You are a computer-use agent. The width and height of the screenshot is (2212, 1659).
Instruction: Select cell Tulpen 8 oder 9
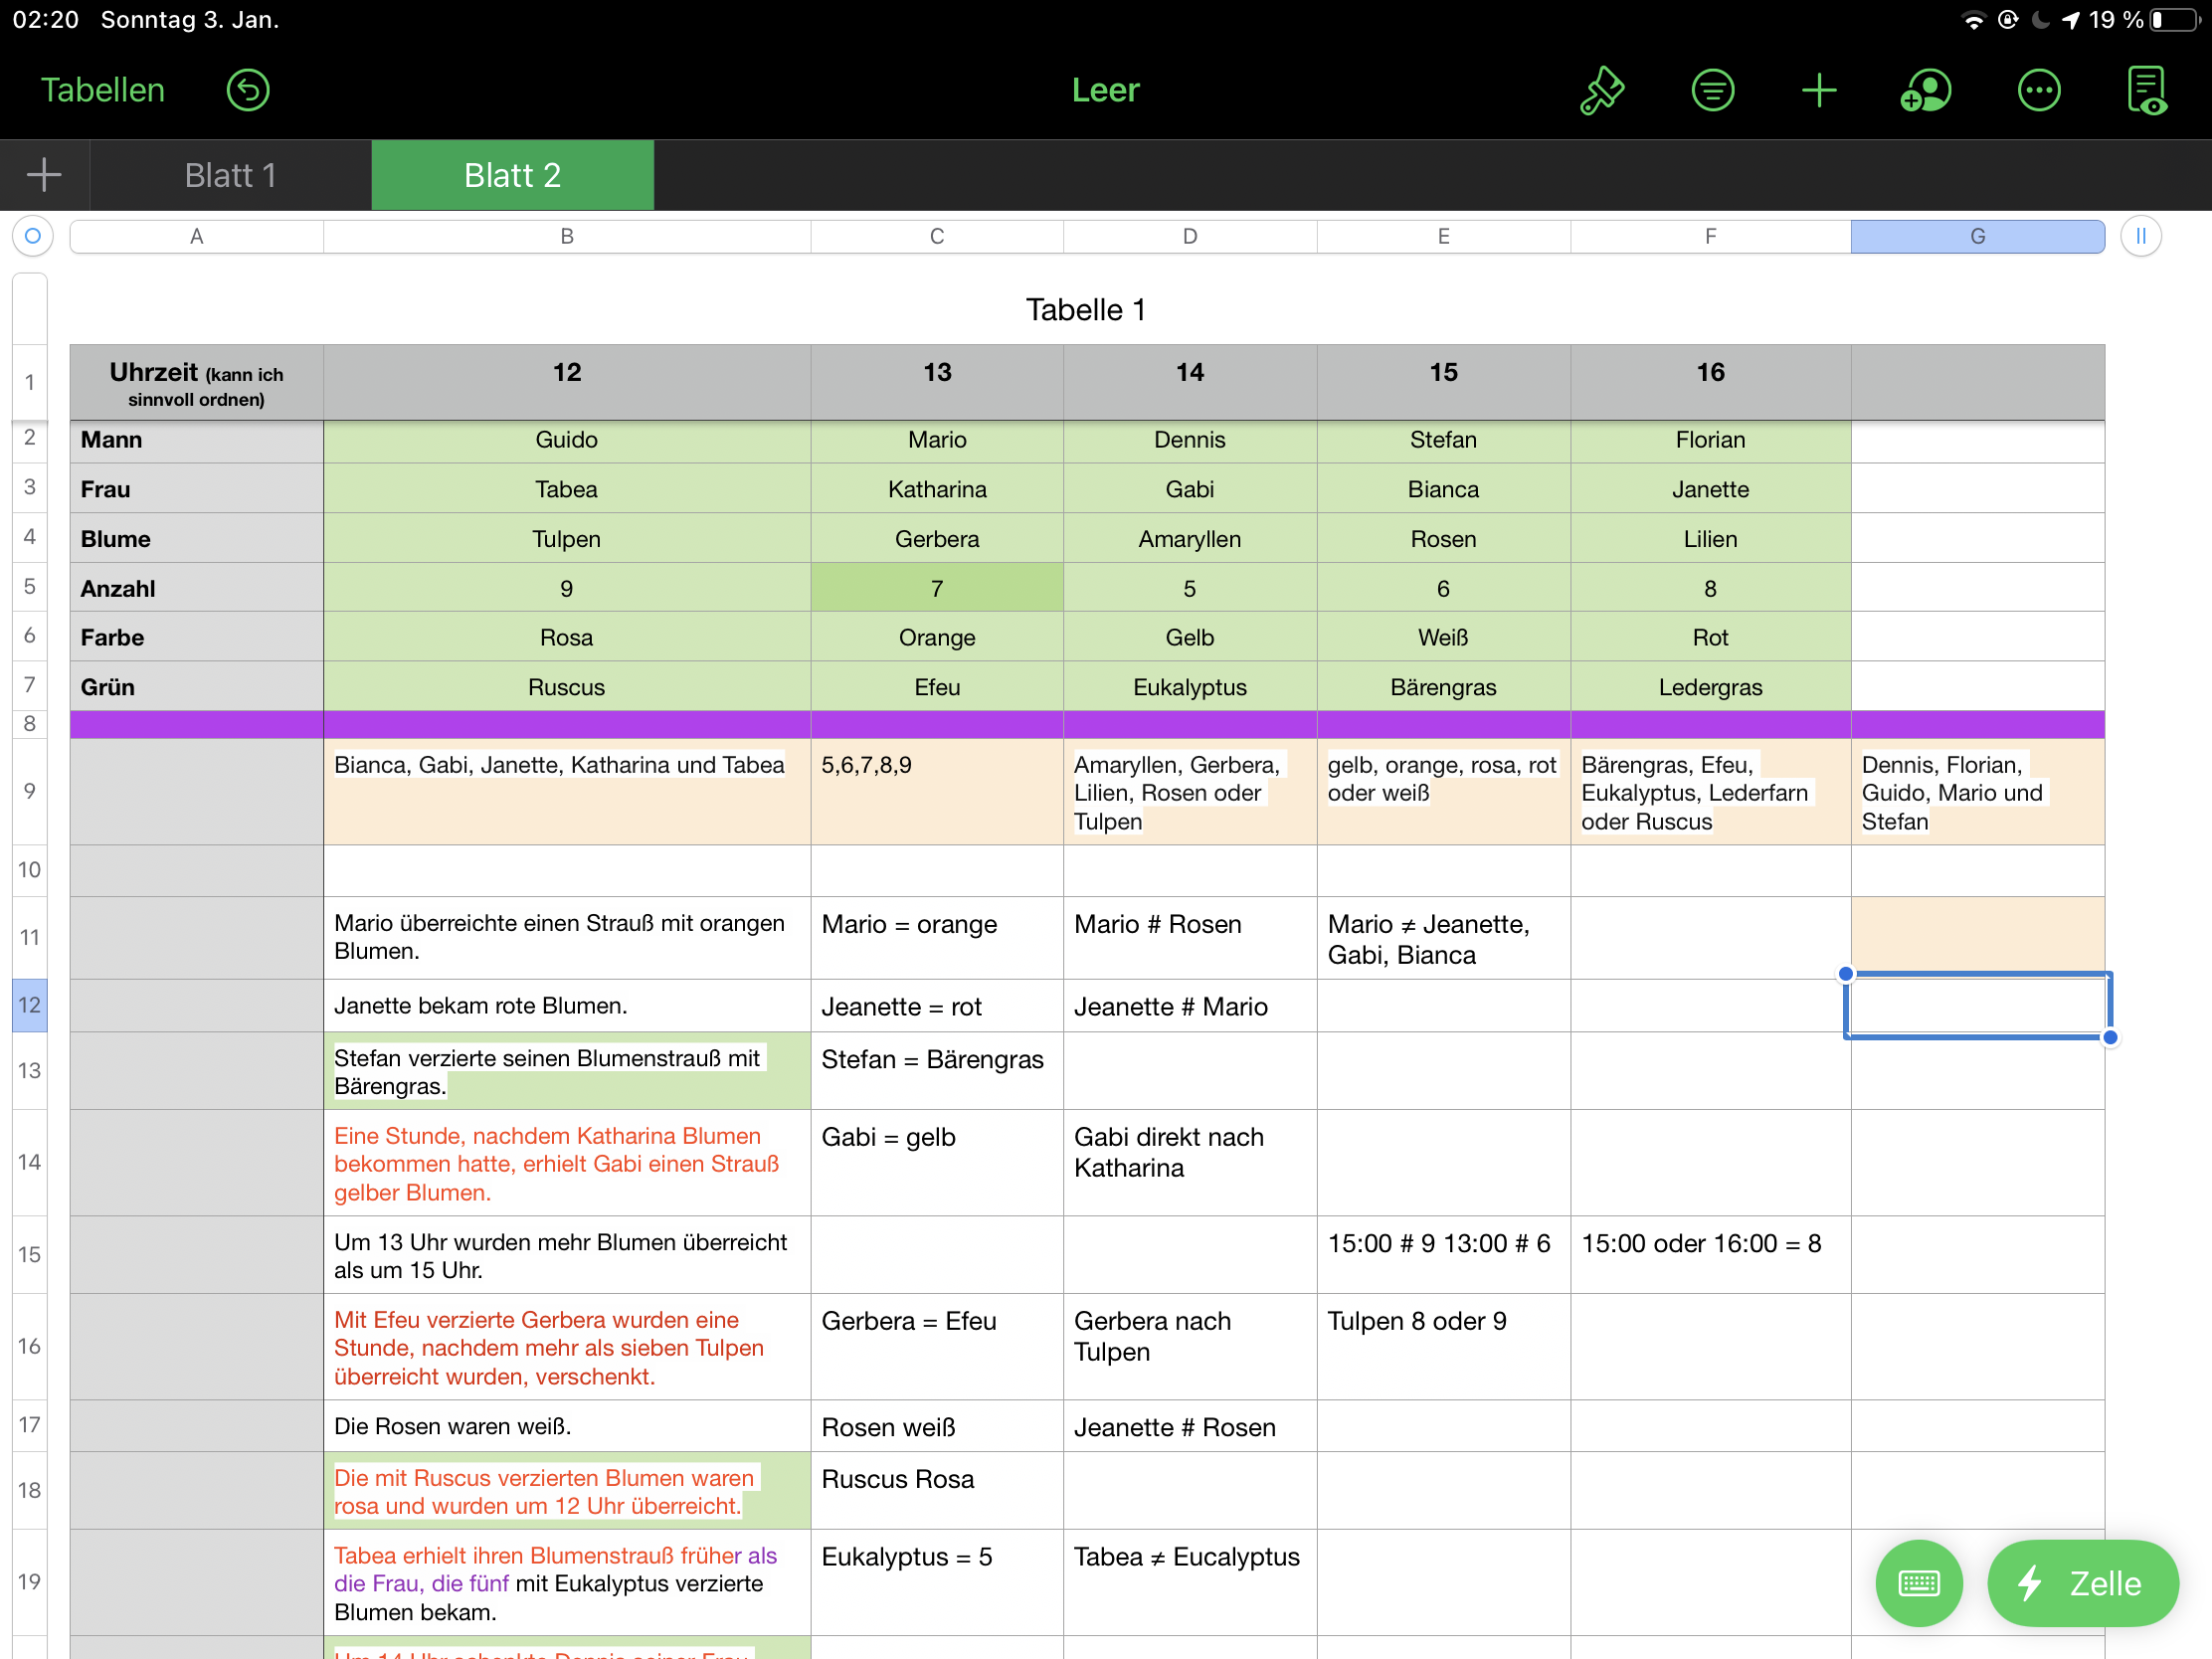1443,1346
